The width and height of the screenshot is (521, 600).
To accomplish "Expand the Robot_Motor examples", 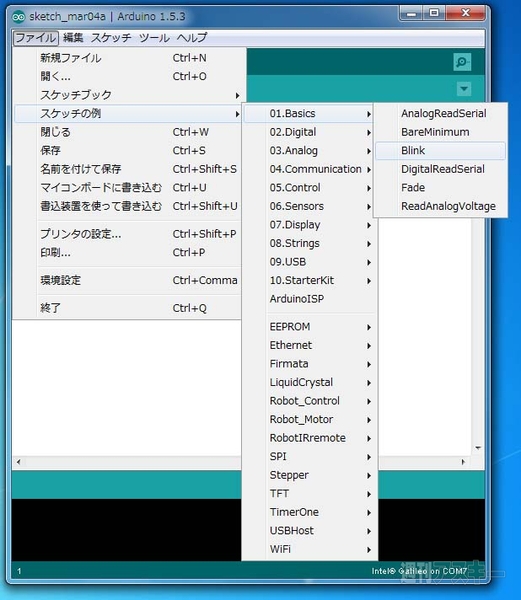I will click(309, 420).
